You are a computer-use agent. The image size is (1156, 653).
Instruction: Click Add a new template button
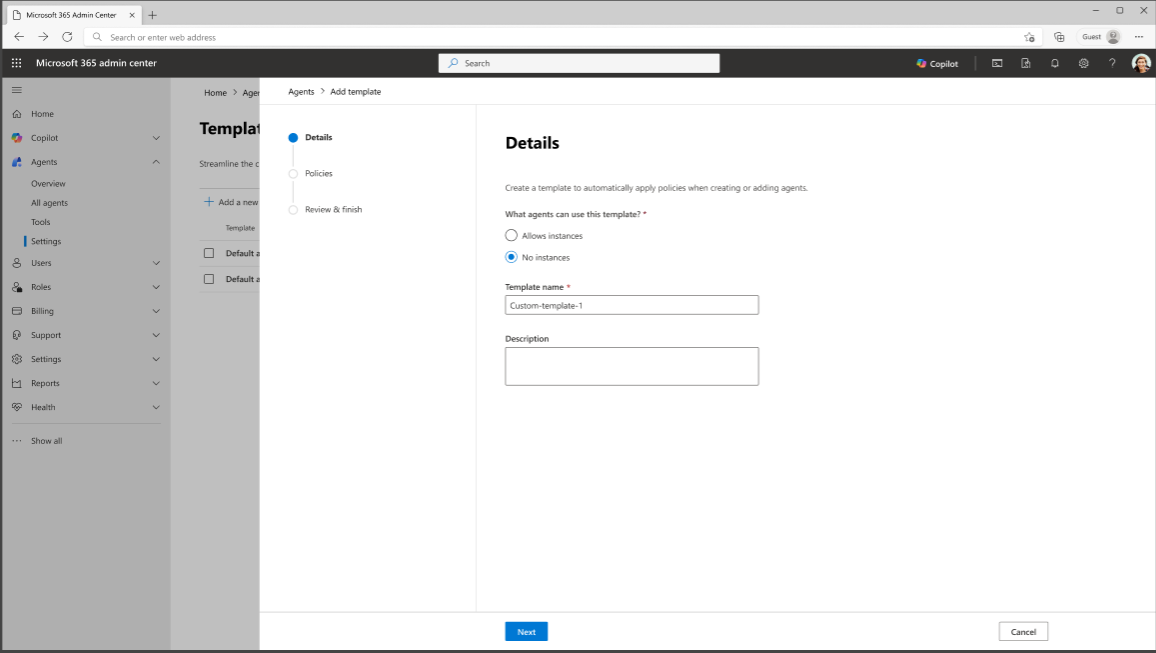pyautogui.click(x=231, y=202)
